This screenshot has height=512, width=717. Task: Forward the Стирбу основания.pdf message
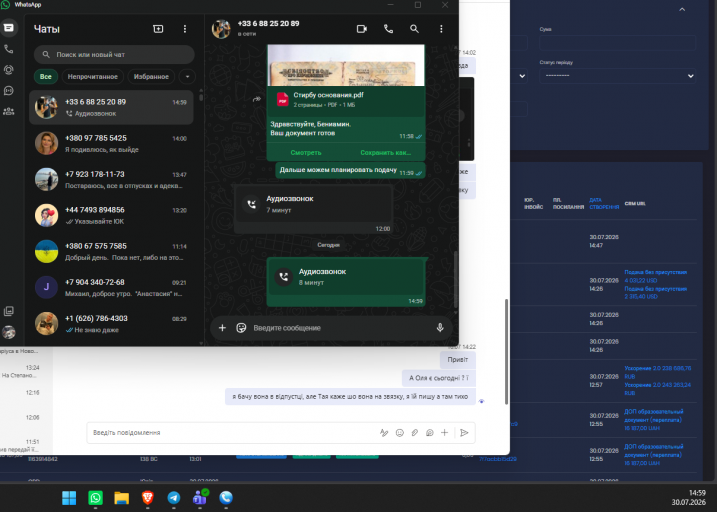coord(257,99)
